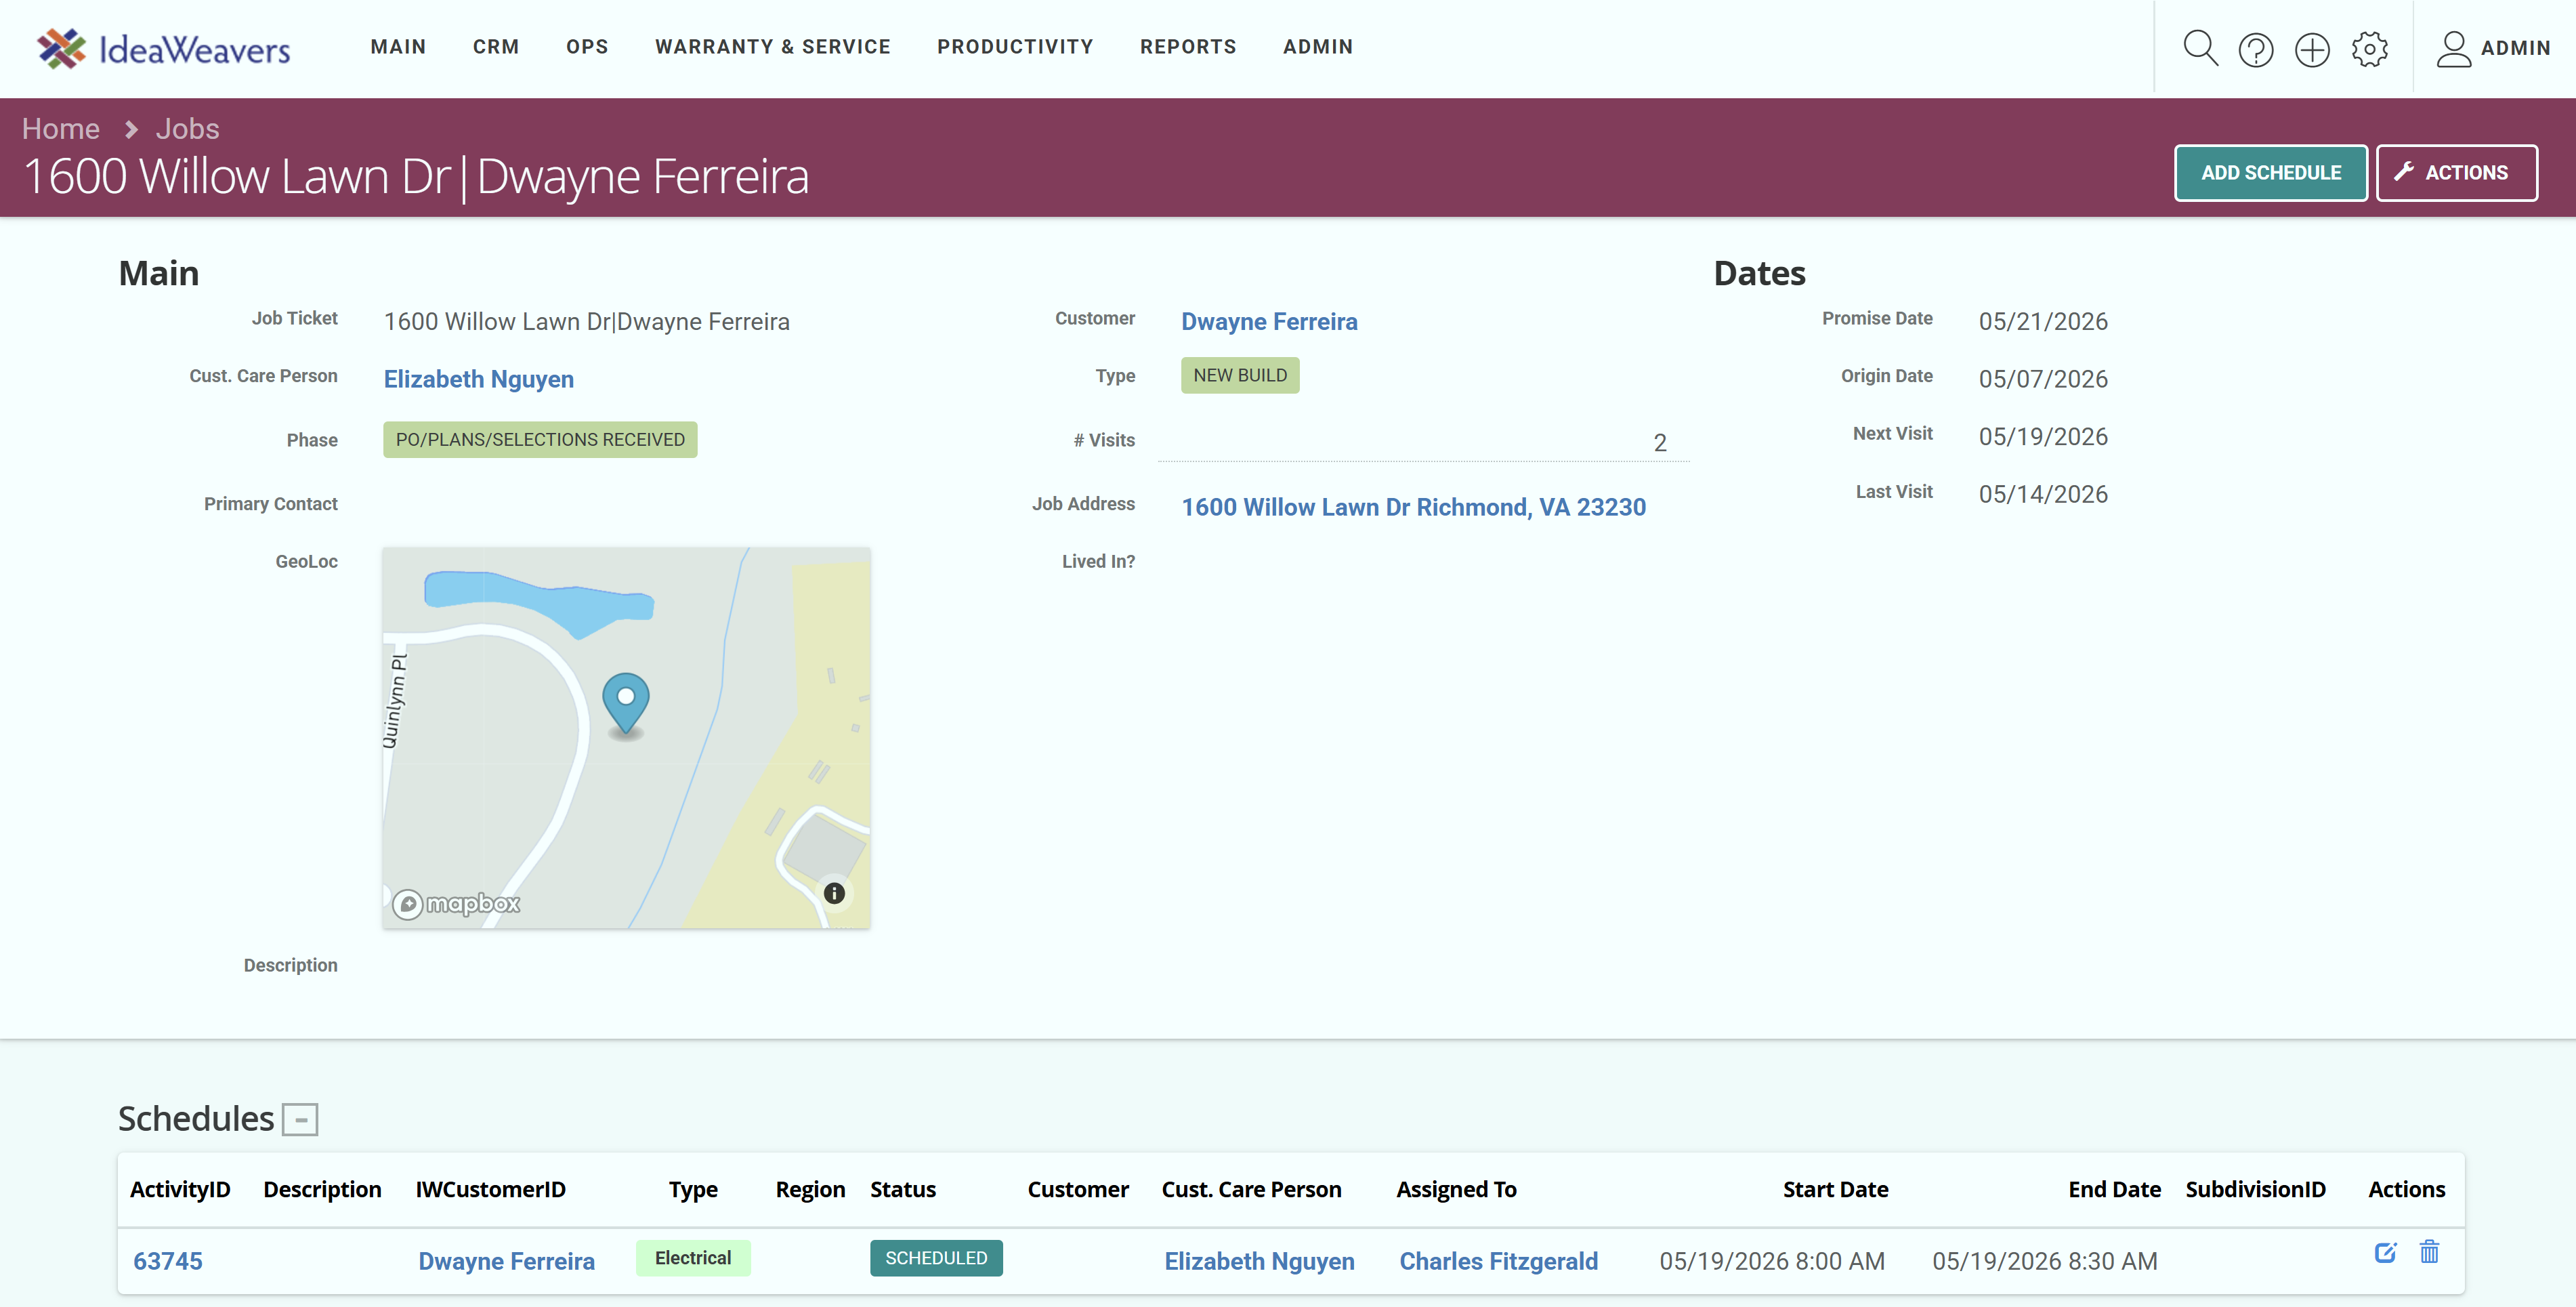This screenshot has height=1307, width=2576.
Task: Go to Home breadcrumb
Action: pos(61,129)
